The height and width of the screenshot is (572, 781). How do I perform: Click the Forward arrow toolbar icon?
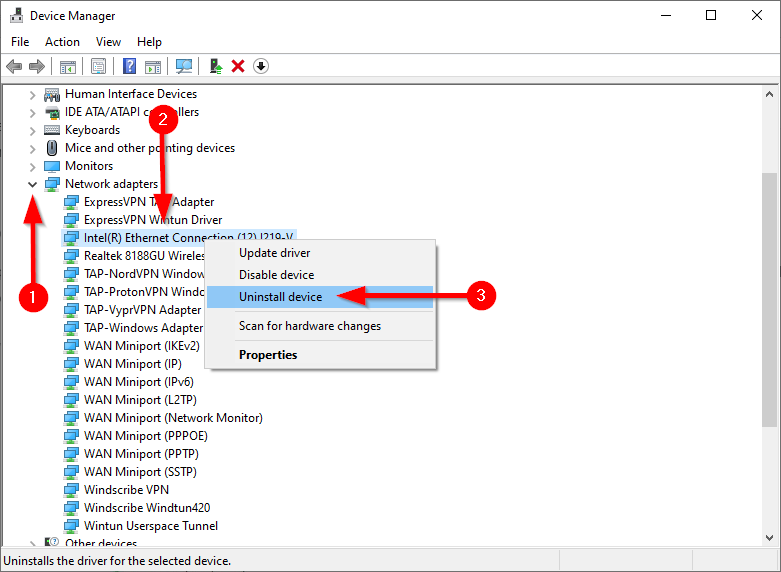(x=36, y=66)
